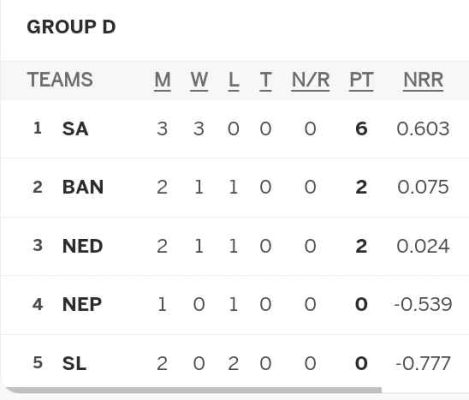Click the TEAMS column label
469x400 pixels.
tap(60, 80)
